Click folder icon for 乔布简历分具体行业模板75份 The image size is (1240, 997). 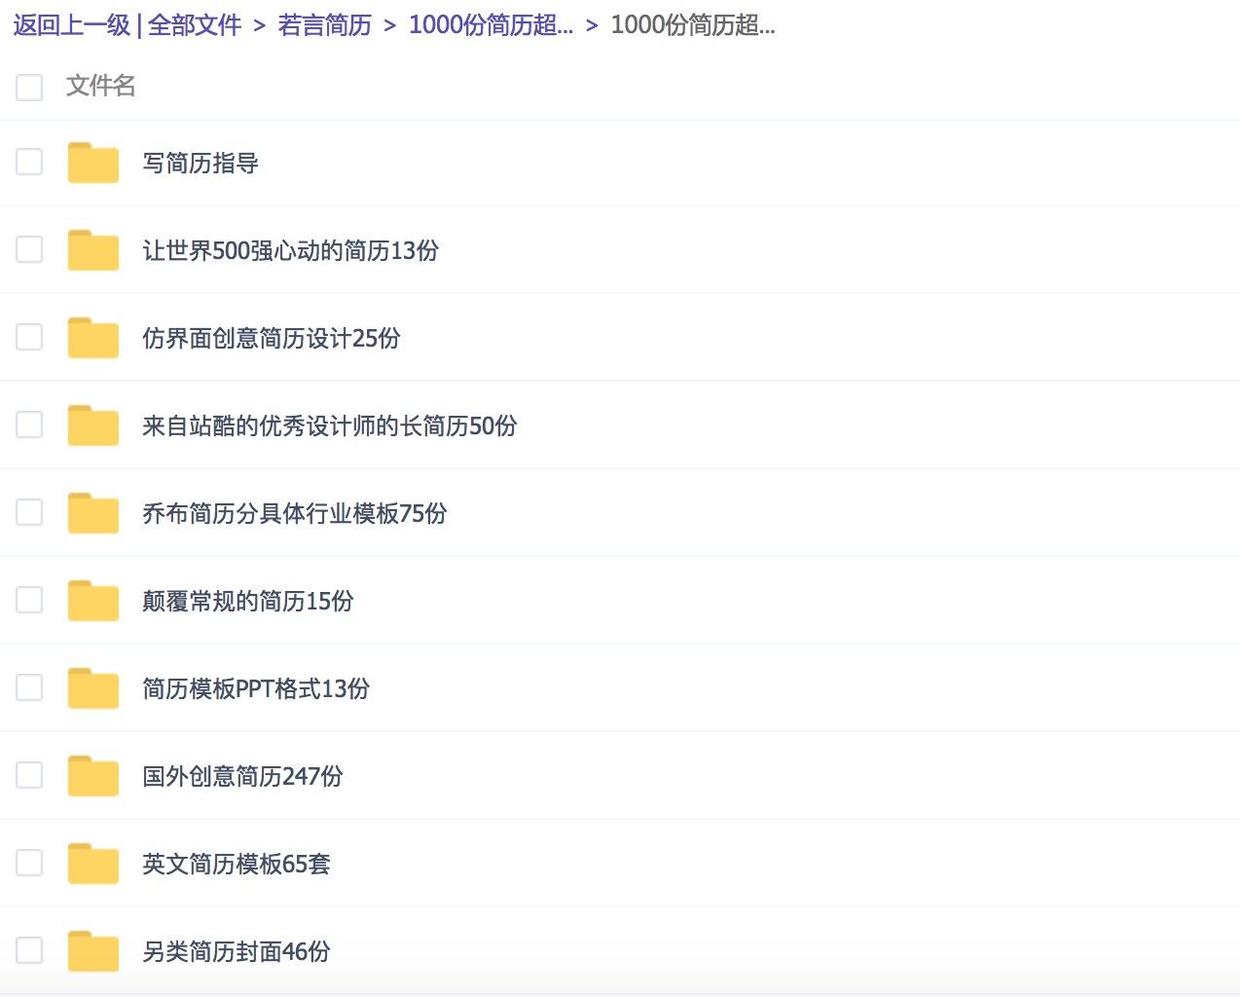[x=93, y=513]
